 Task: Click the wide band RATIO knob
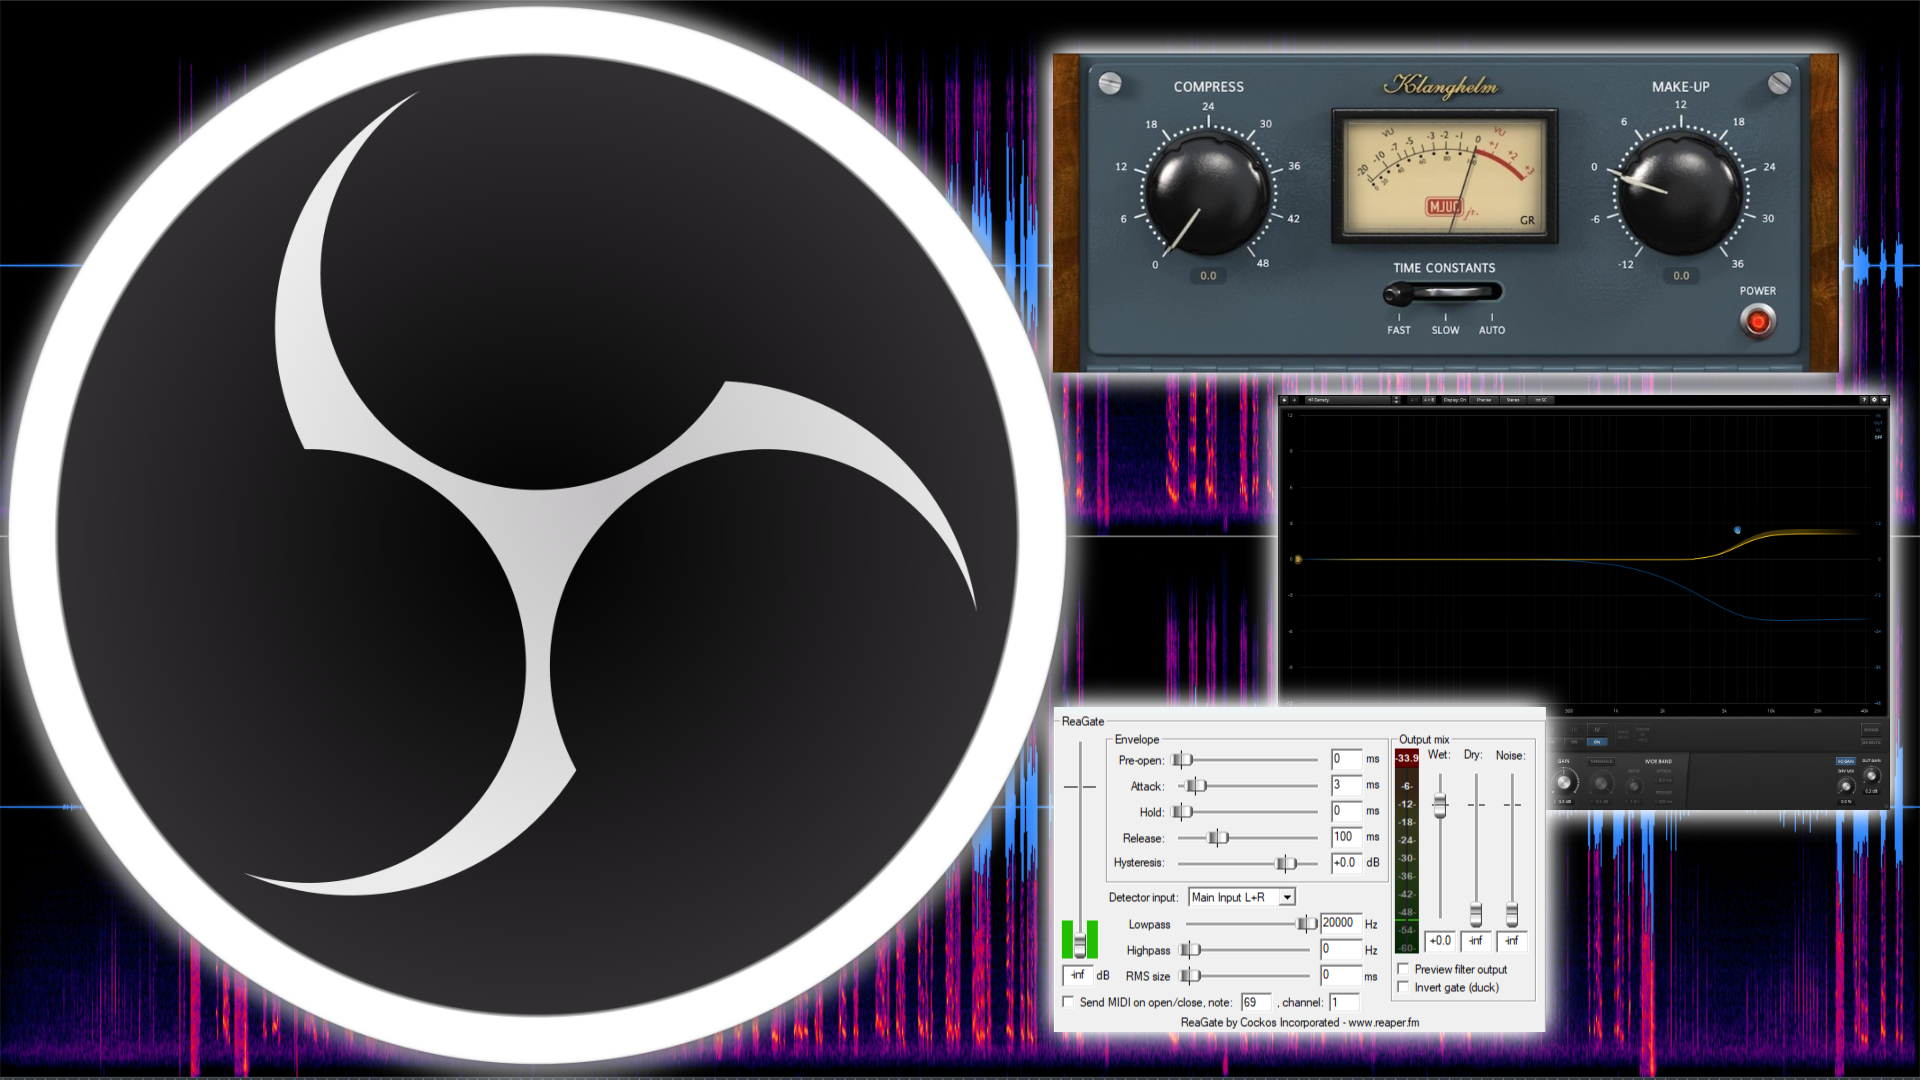(x=1634, y=786)
